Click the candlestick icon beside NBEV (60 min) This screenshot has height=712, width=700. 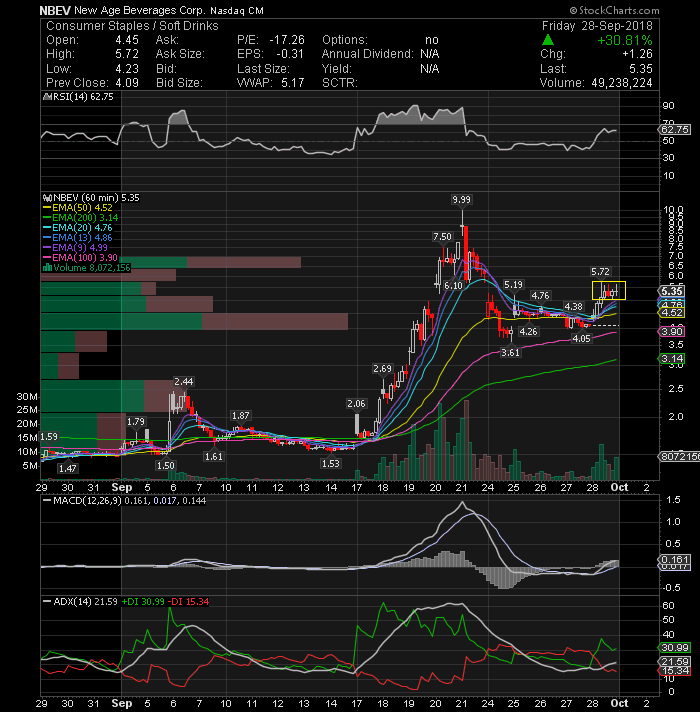click(47, 198)
